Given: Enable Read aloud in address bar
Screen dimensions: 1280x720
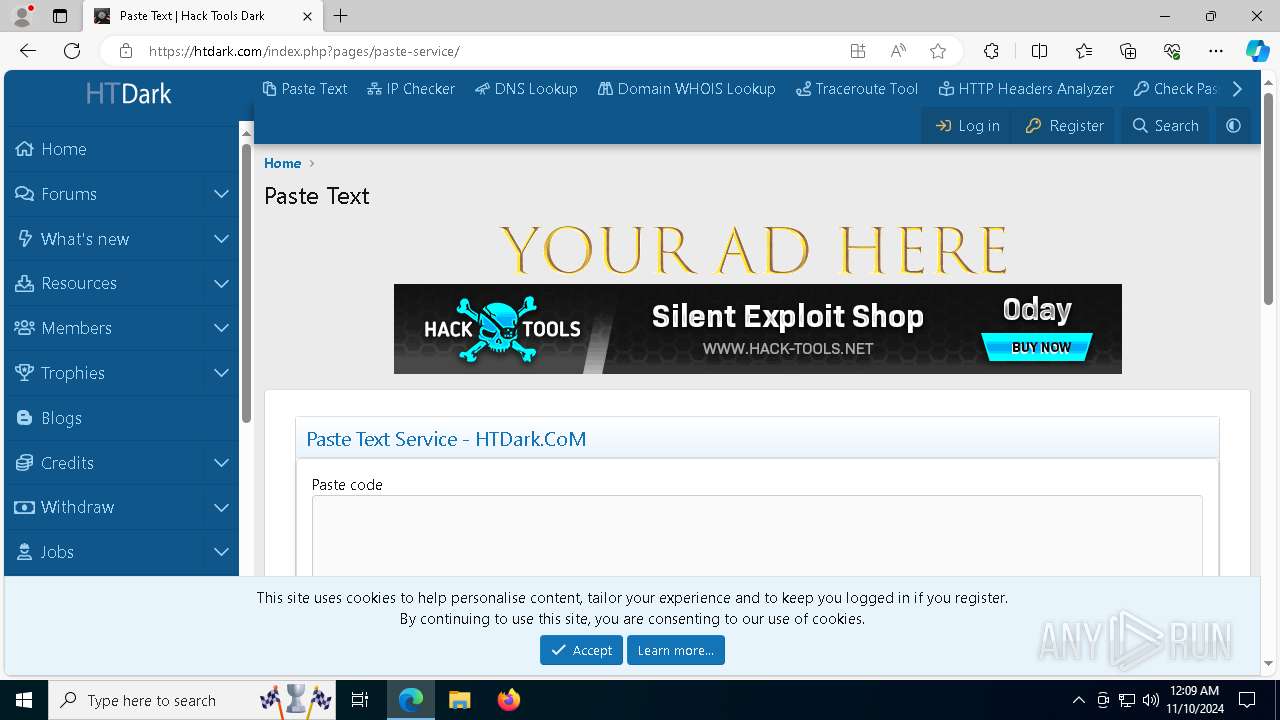Looking at the screenshot, I should tap(898, 51).
